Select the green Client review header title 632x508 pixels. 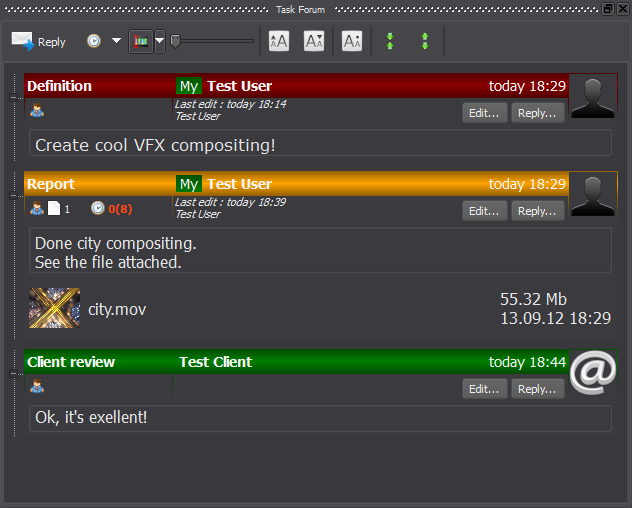click(71, 362)
